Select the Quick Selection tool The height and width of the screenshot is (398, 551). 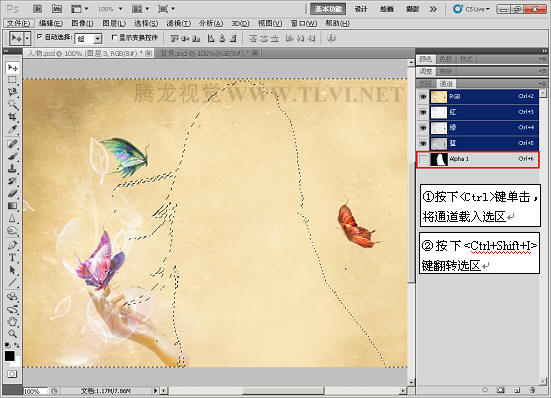click(13, 104)
